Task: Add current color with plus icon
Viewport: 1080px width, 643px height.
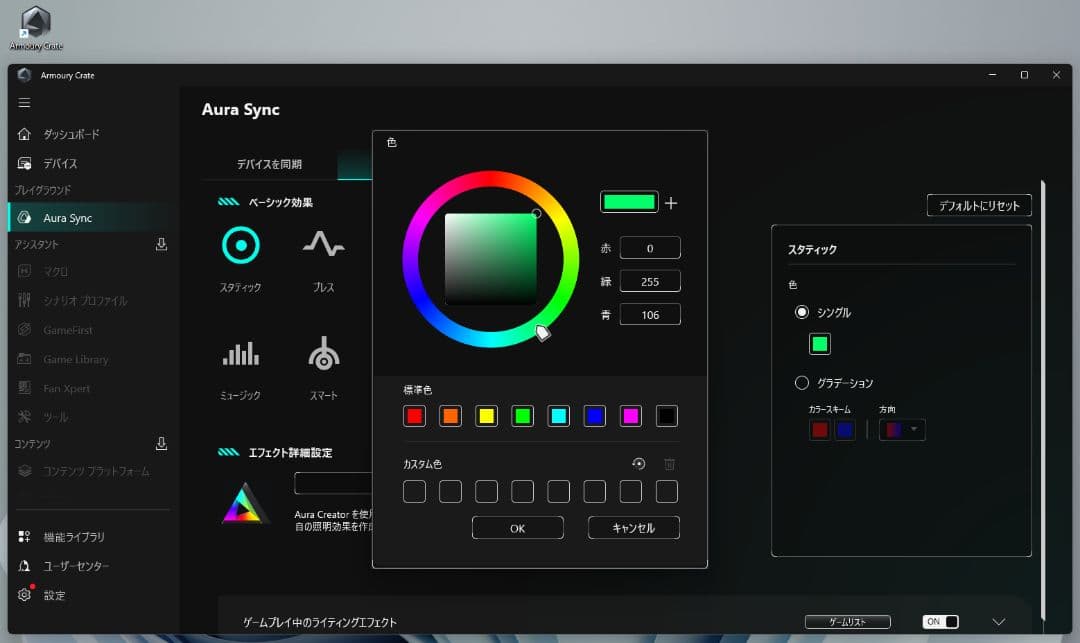Action: coord(671,203)
